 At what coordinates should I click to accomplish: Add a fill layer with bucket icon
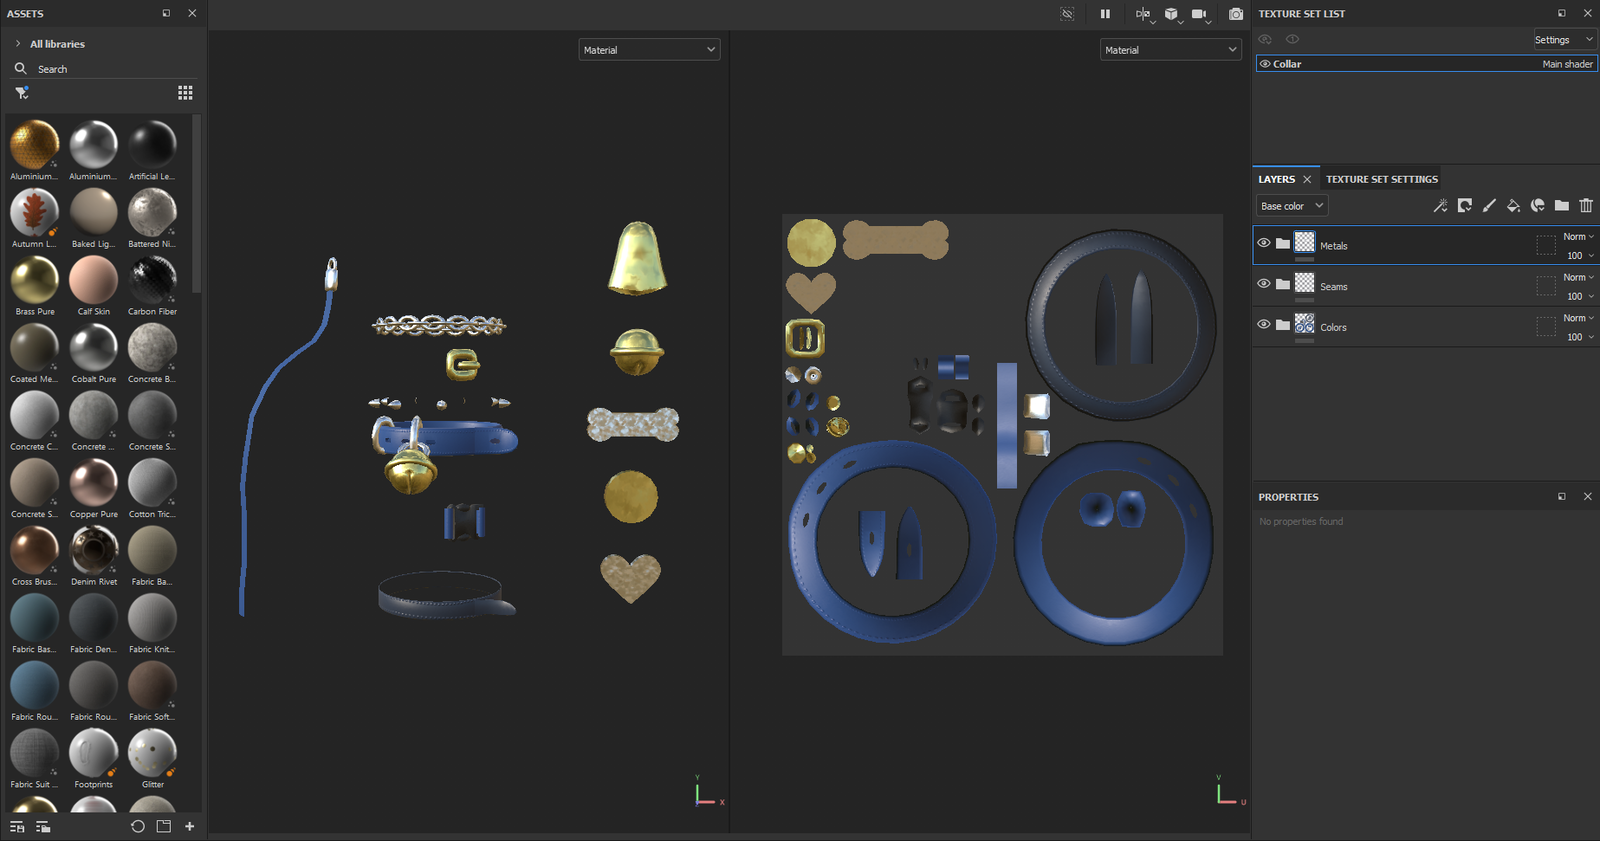click(x=1513, y=206)
